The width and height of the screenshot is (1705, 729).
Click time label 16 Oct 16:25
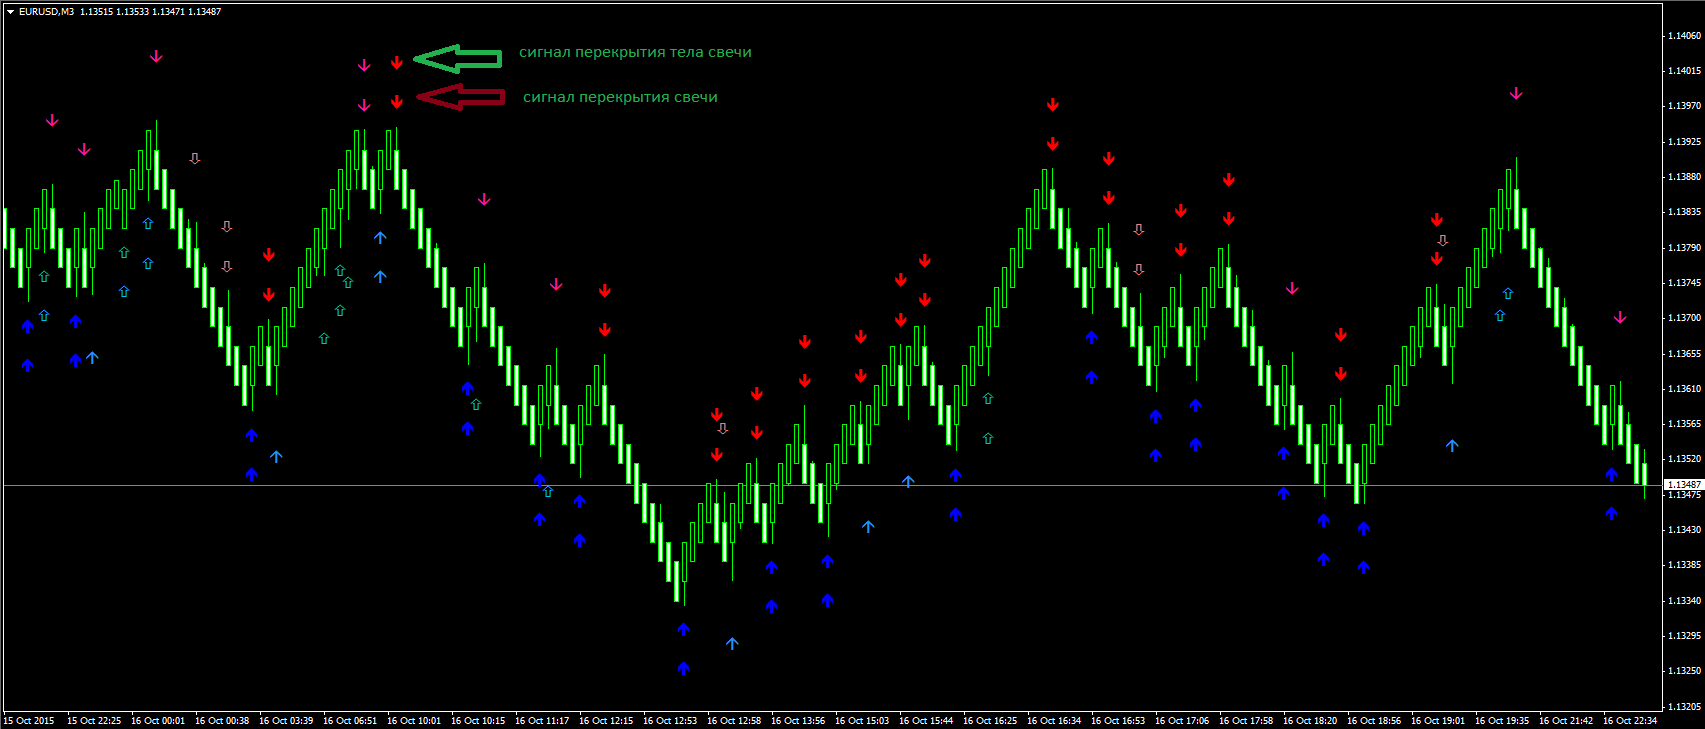coord(990,721)
